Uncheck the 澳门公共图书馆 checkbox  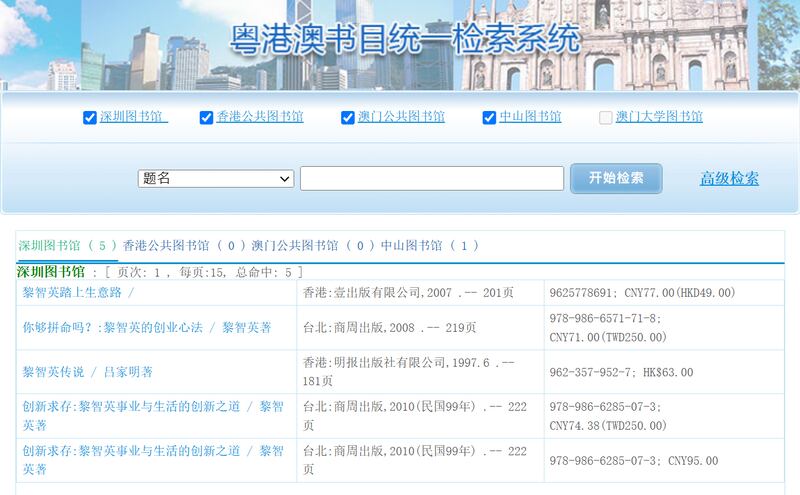tap(348, 117)
